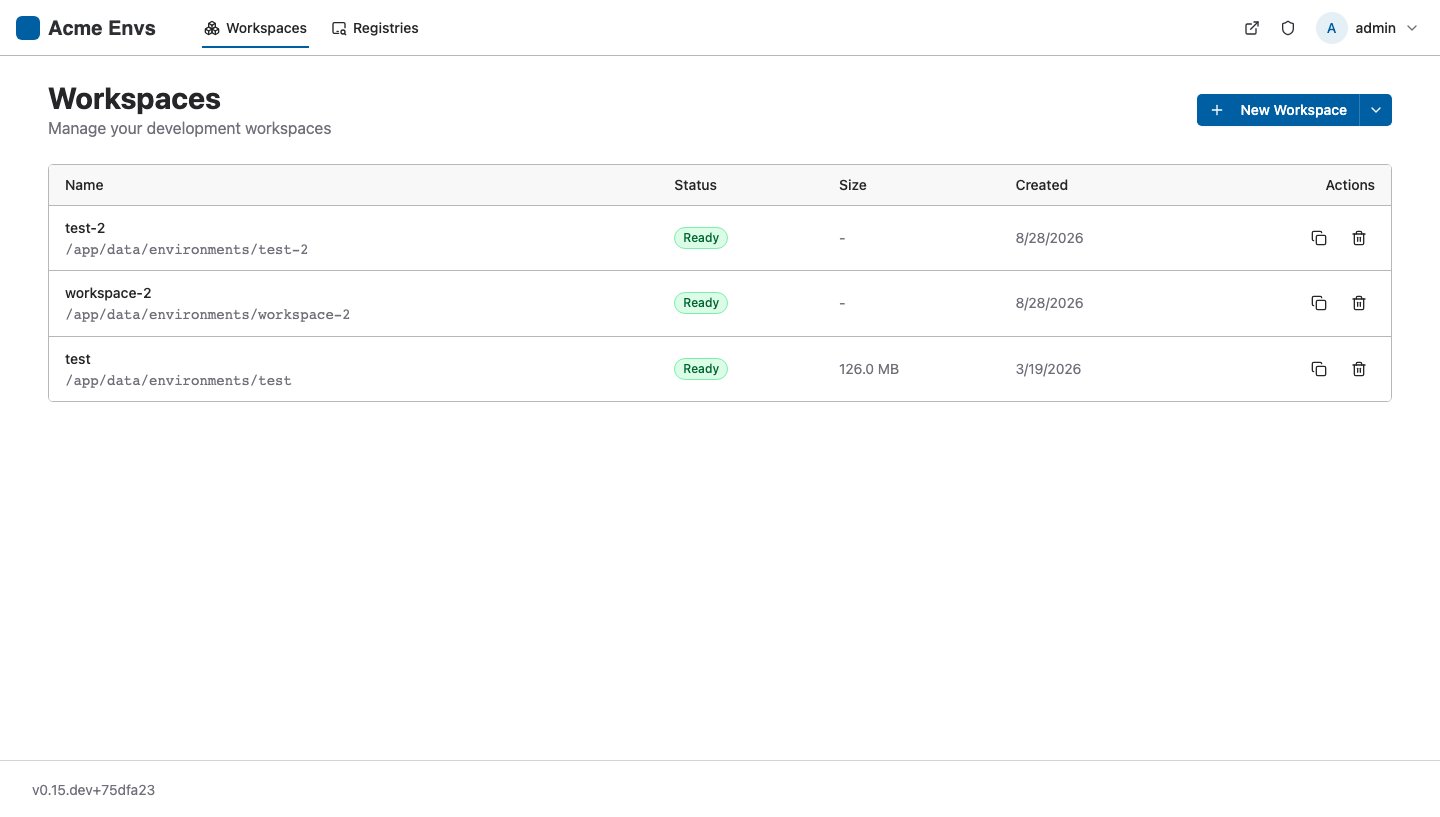Click the admin avatar circle

point(1331,28)
